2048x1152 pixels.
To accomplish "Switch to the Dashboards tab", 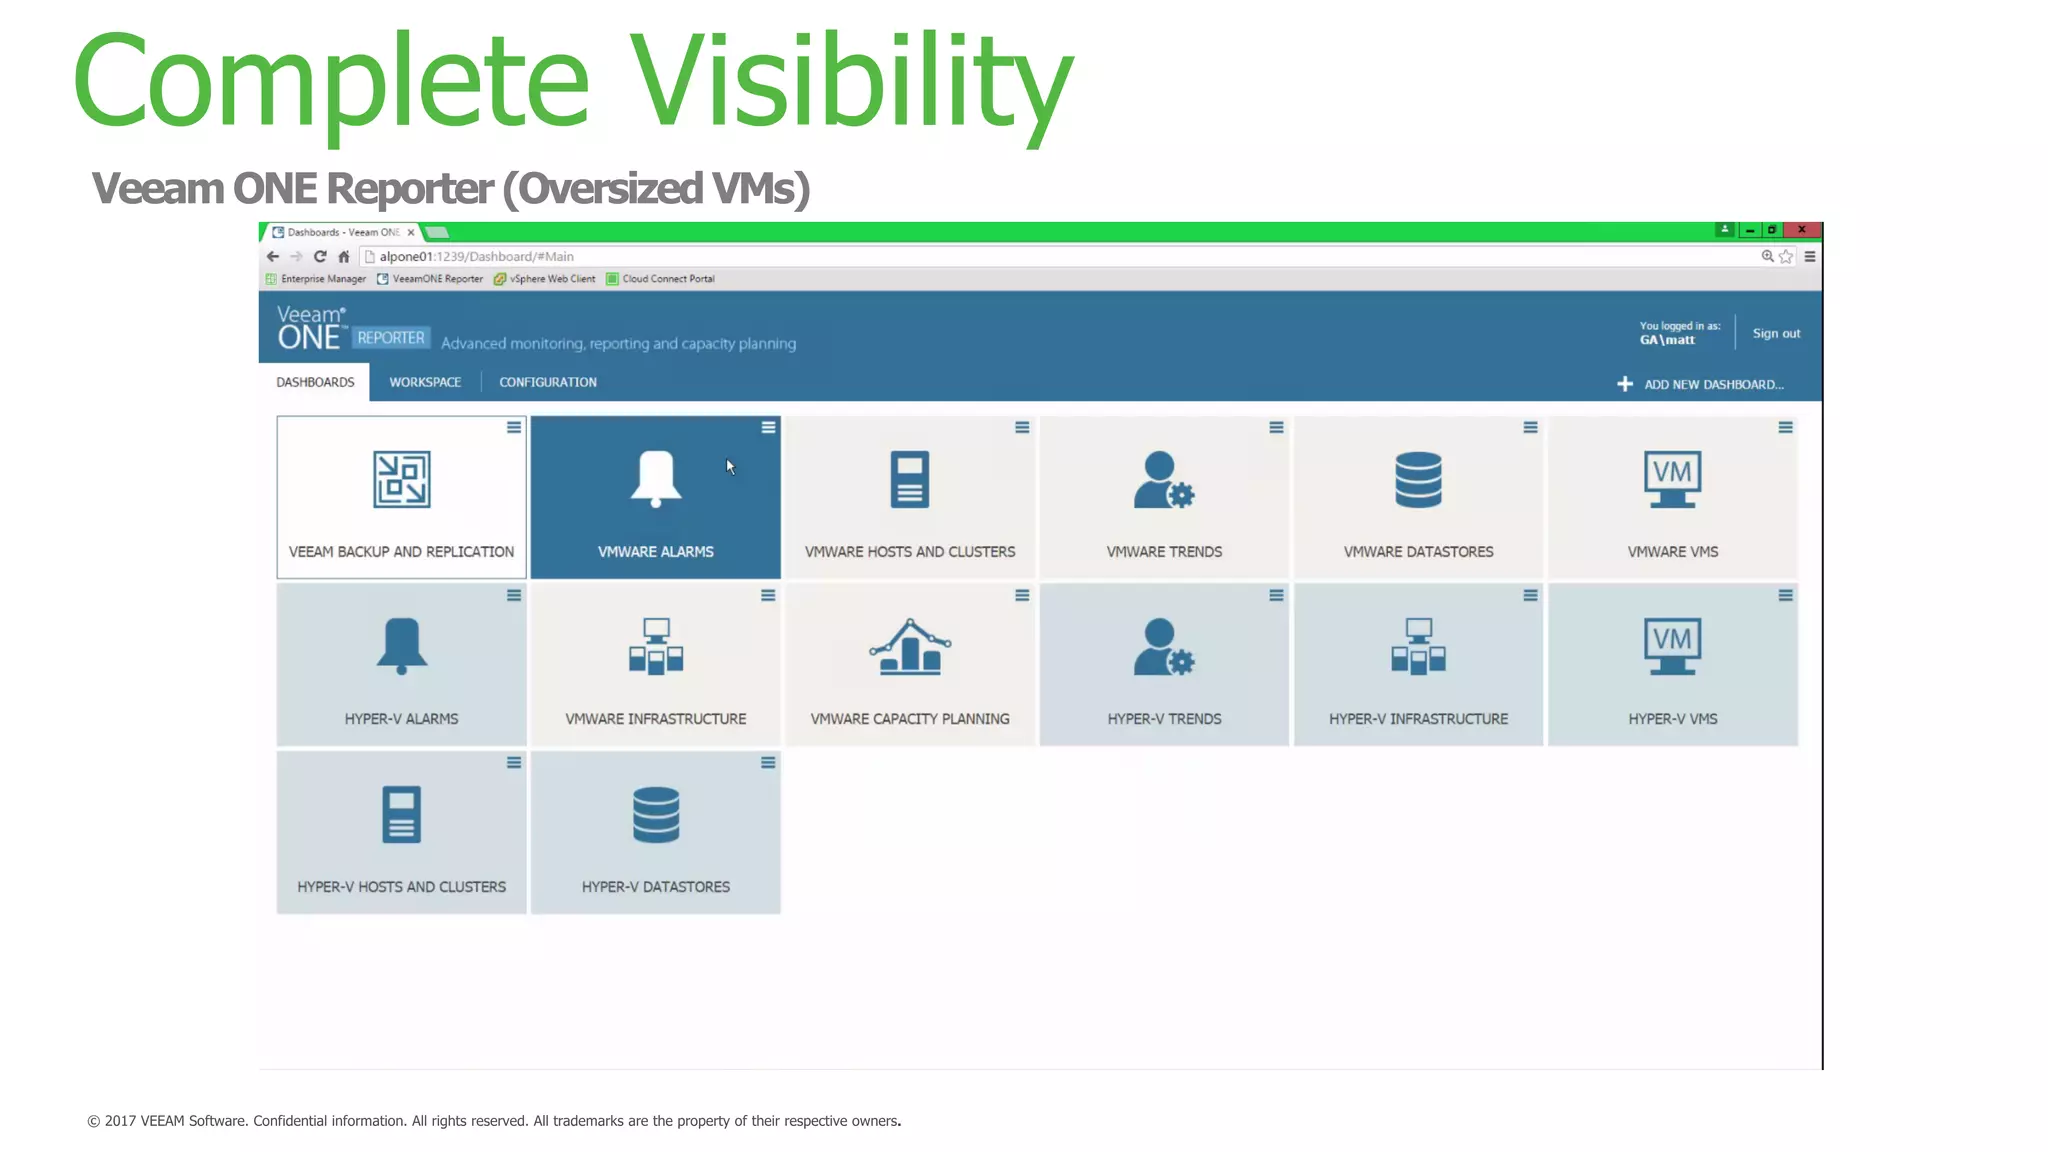I will tap(315, 382).
